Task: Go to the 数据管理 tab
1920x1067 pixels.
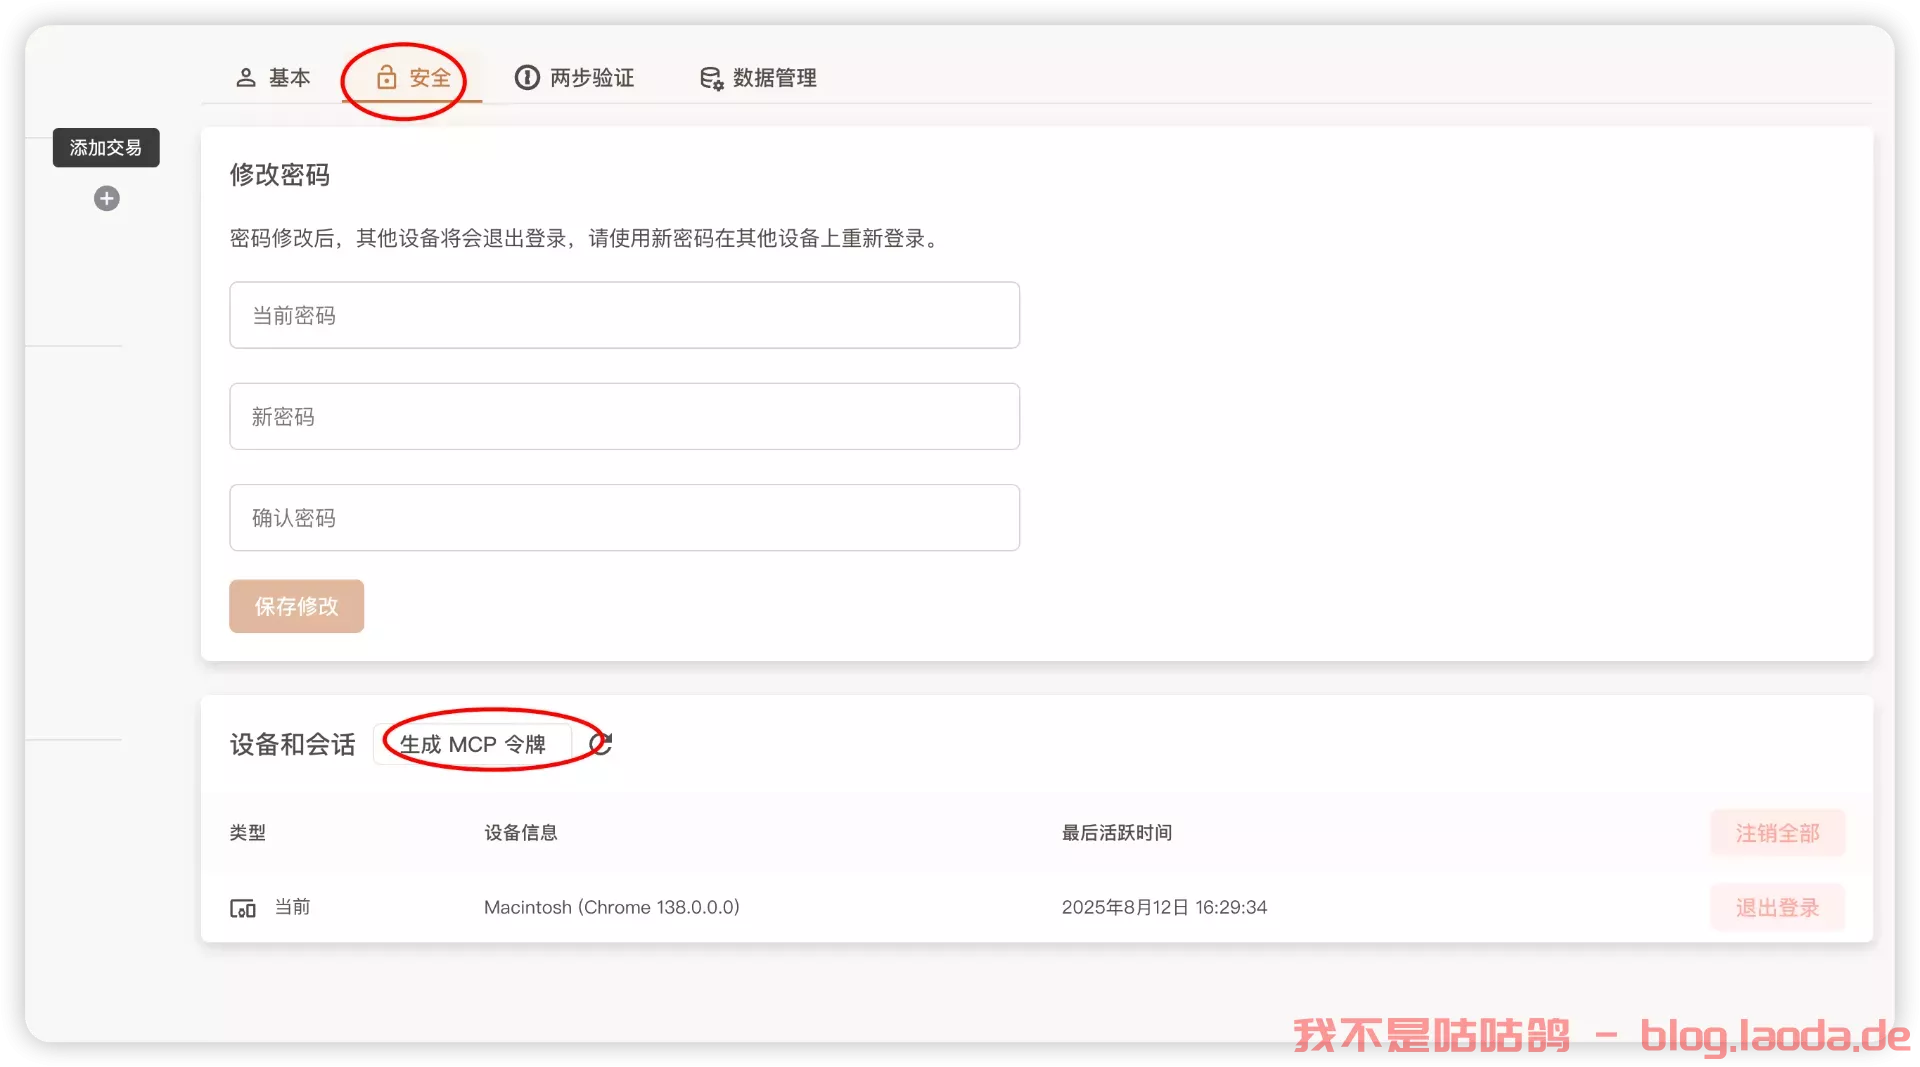Action: click(x=758, y=77)
